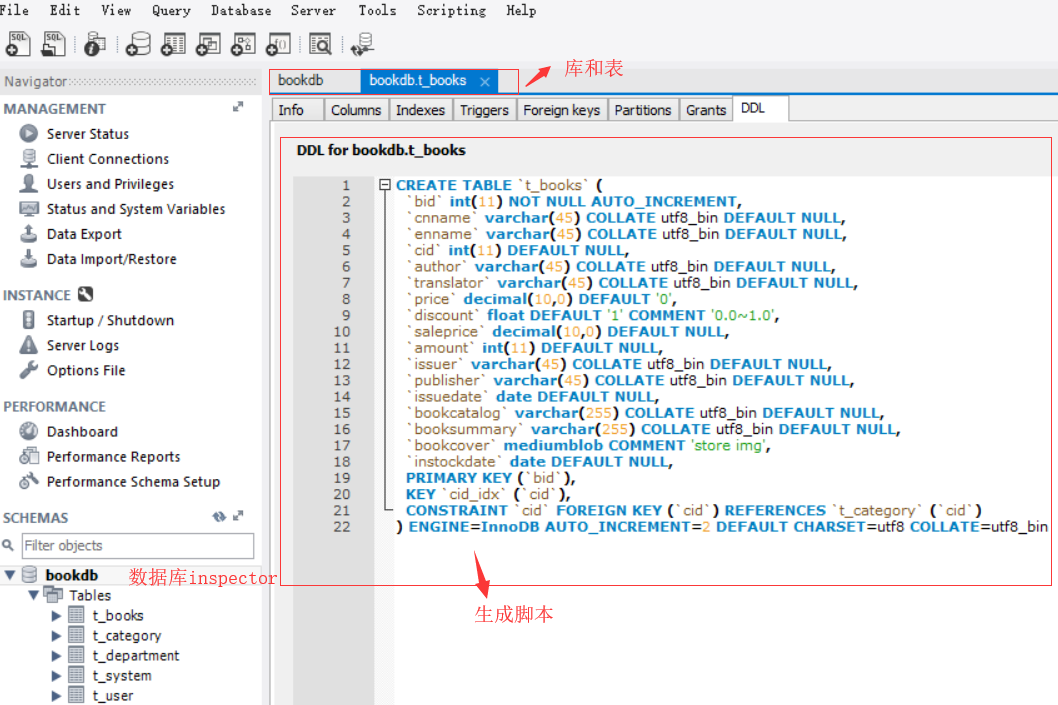Create a new schema

coord(137,44)
